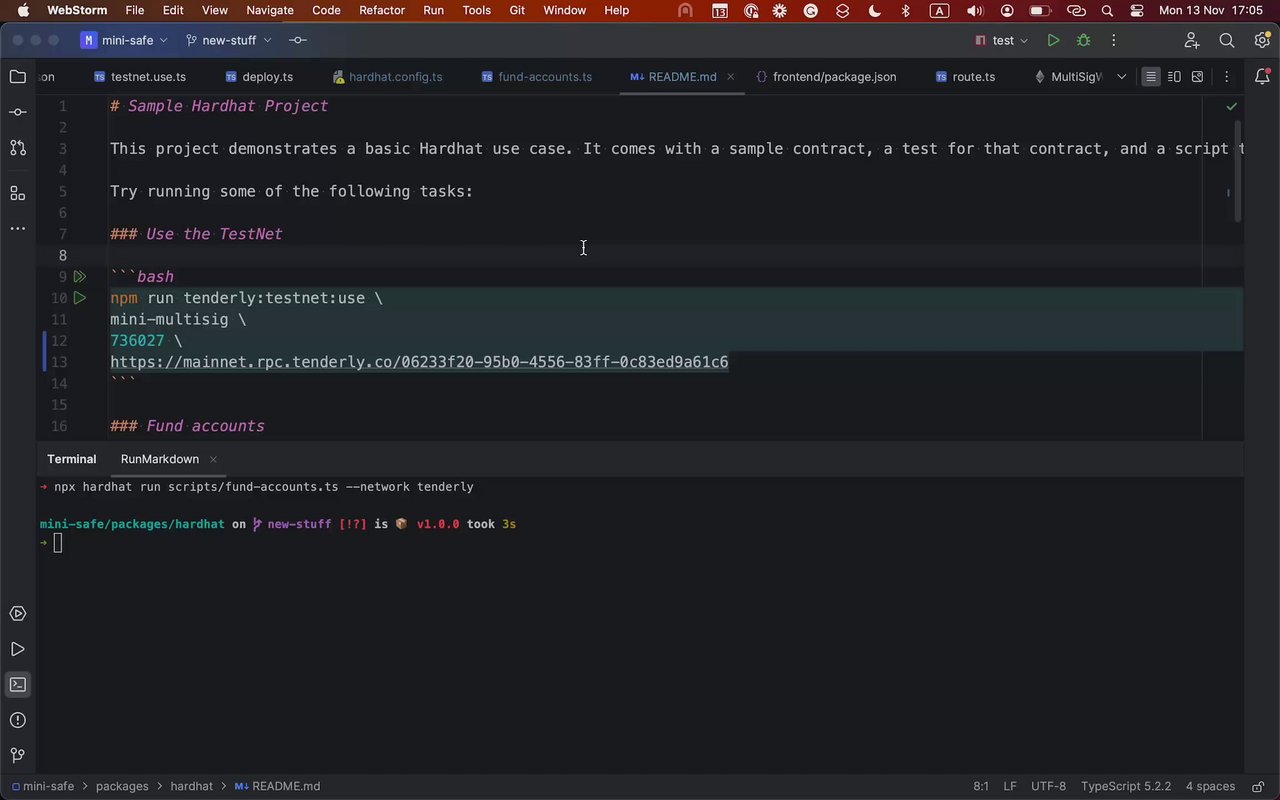This screenshot has height=800, width=1280.
Task: Run the npm command on line 10
Action: click(80, 298)
